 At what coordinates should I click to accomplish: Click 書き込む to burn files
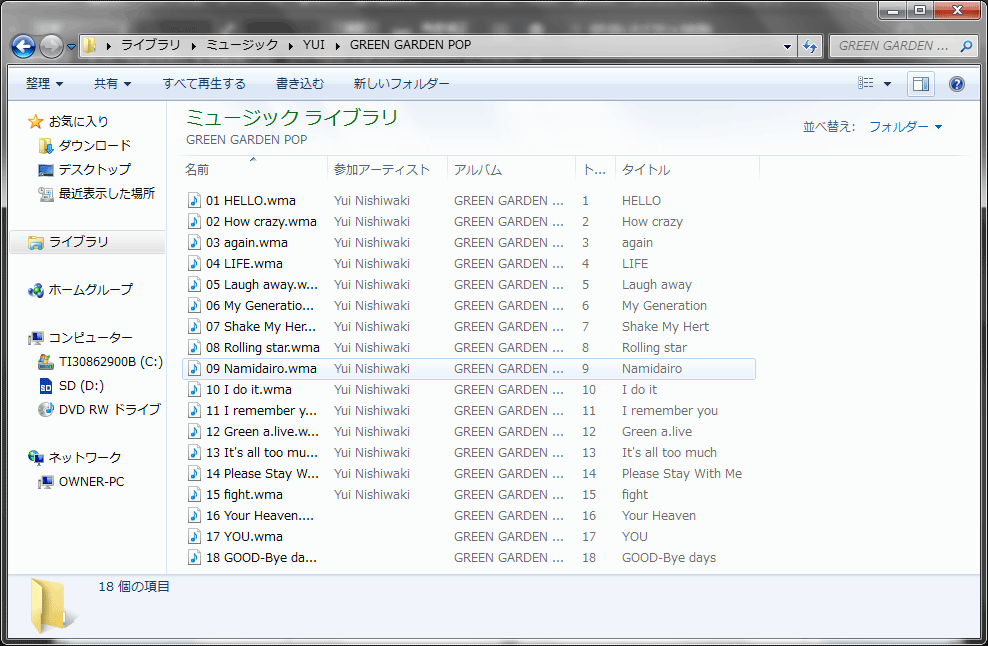(300, 83)
